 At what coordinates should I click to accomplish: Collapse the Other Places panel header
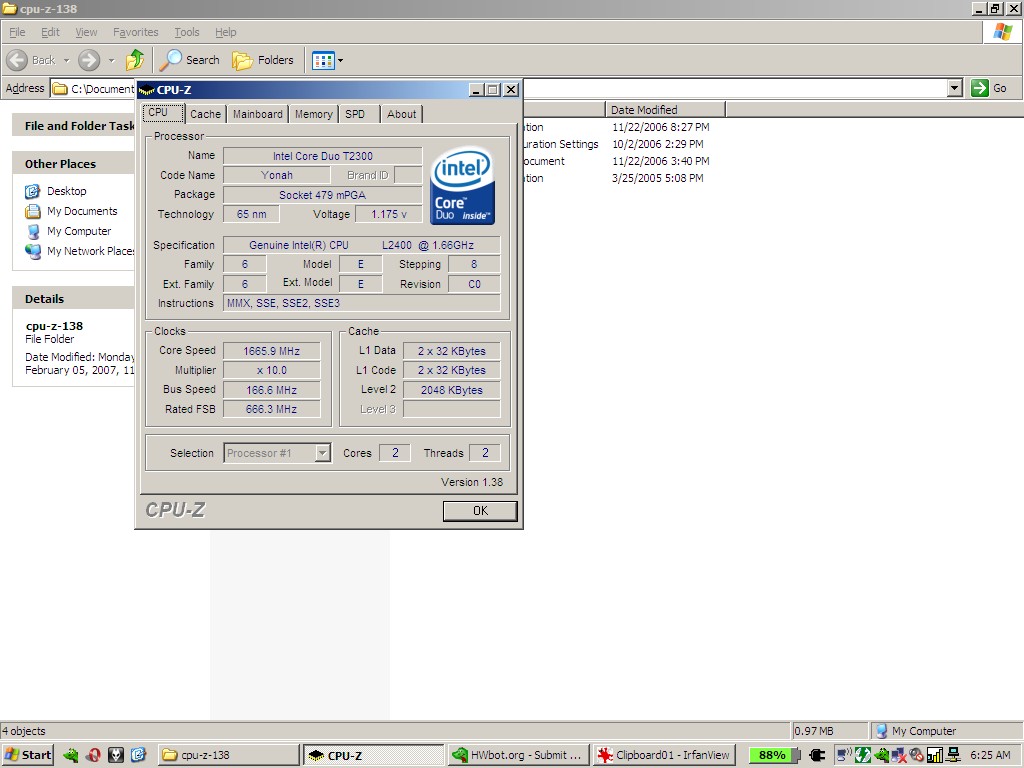[73, 164]
